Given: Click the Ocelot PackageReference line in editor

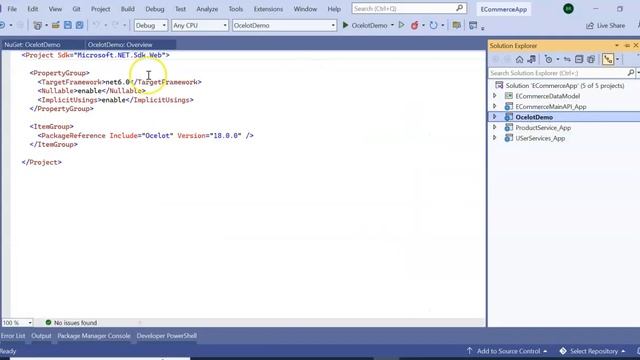Looking at the screenshot, I should [146, 136].
